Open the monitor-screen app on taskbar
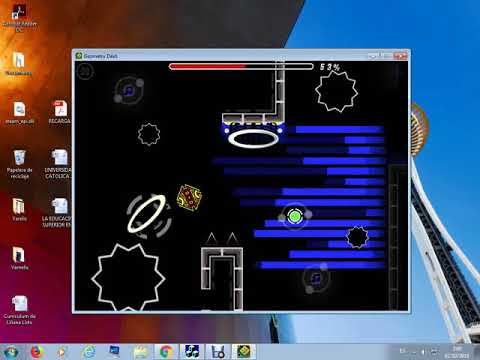This screenshot has width=480, height=360. [114, 351]
